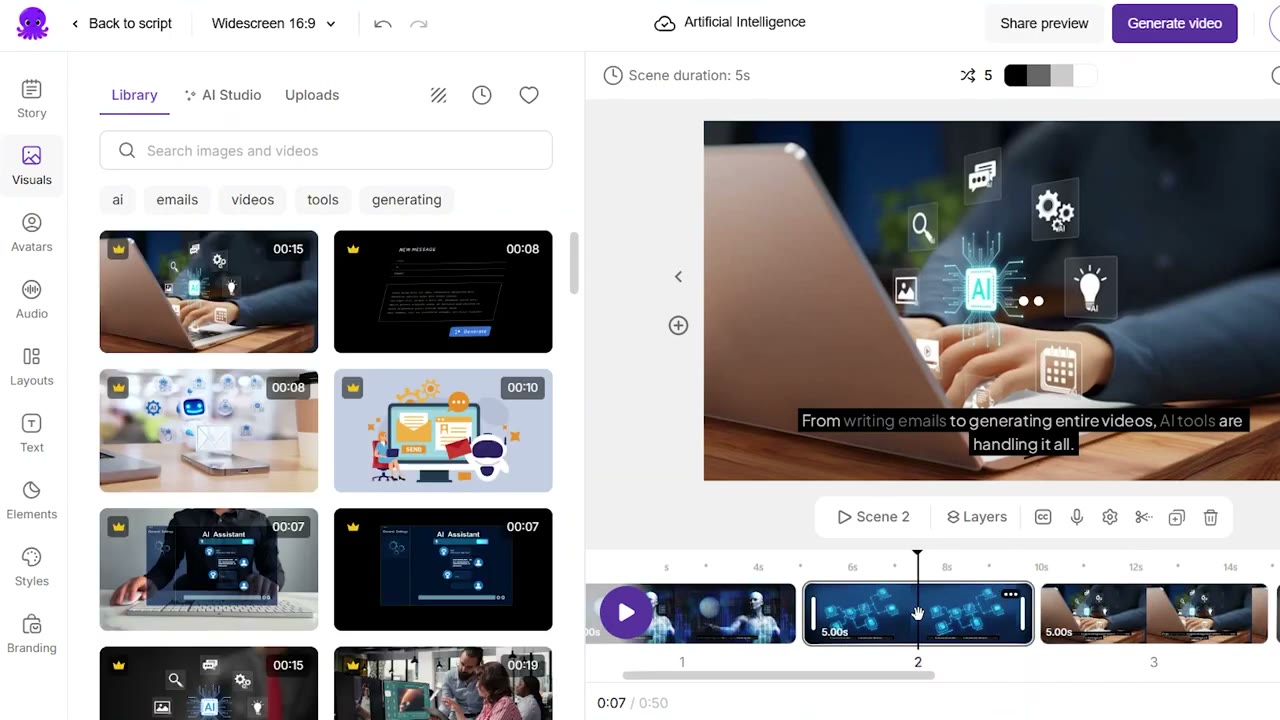Open the Branding sidebar panel
1280x720 pixels.
tap(32, 635)
